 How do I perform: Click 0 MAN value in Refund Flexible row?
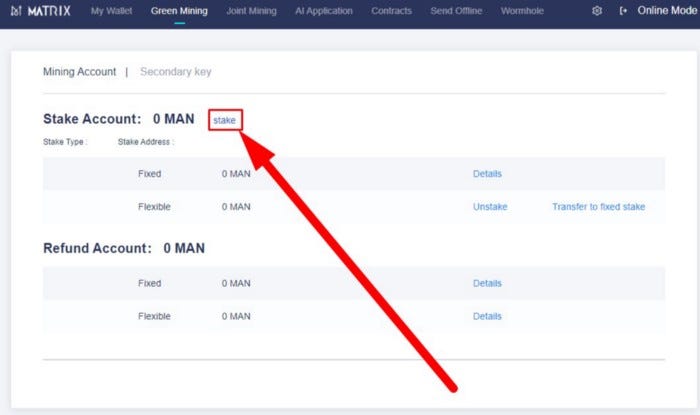tap(236, 316)
